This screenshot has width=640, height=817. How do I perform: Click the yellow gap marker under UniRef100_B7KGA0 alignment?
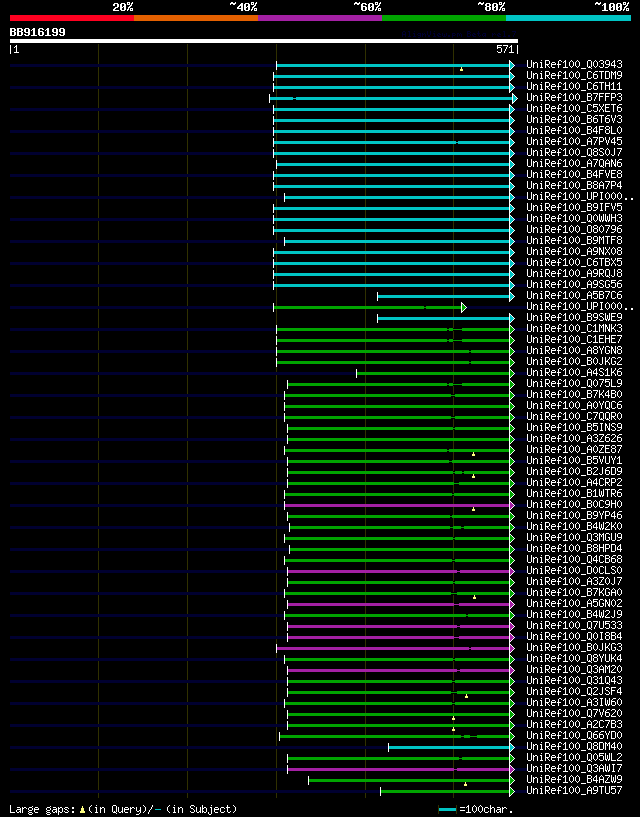[x=474, y=597]
